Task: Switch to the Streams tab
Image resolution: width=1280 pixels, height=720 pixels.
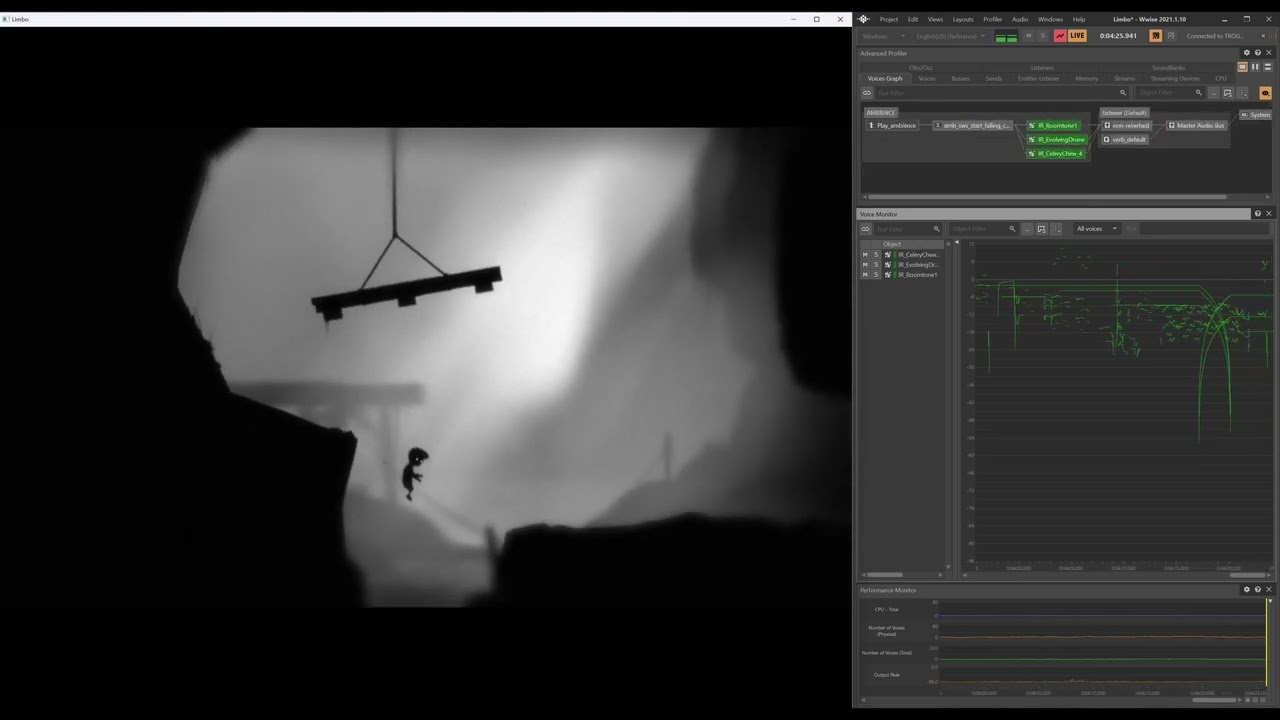Action: [x=1124, y=78]
